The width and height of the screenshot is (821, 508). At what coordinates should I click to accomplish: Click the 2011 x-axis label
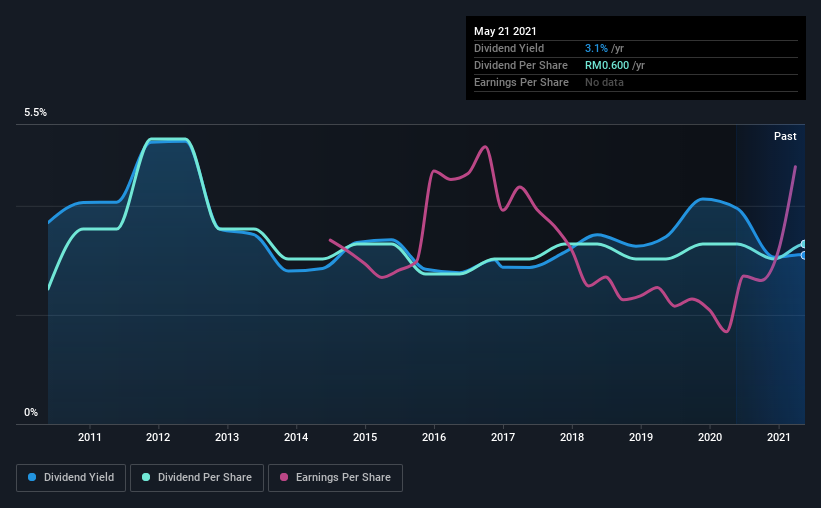[x=90, y=437]
